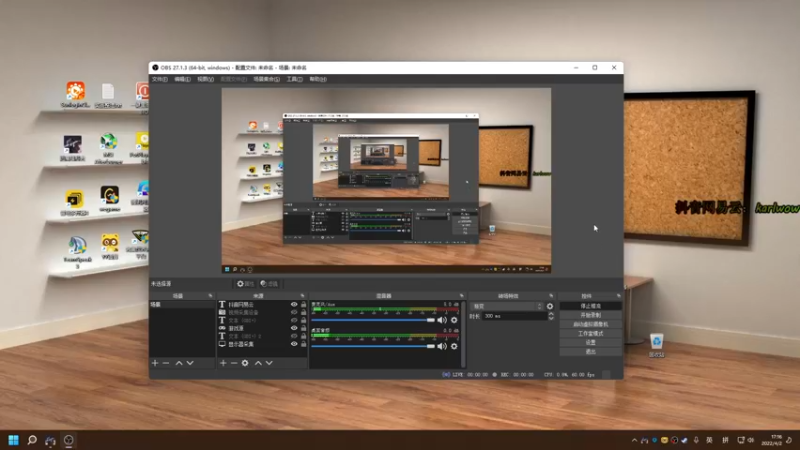Add a new source with the plus icon
This screenshot has width=800, height=450.
(x=223, y=363)
